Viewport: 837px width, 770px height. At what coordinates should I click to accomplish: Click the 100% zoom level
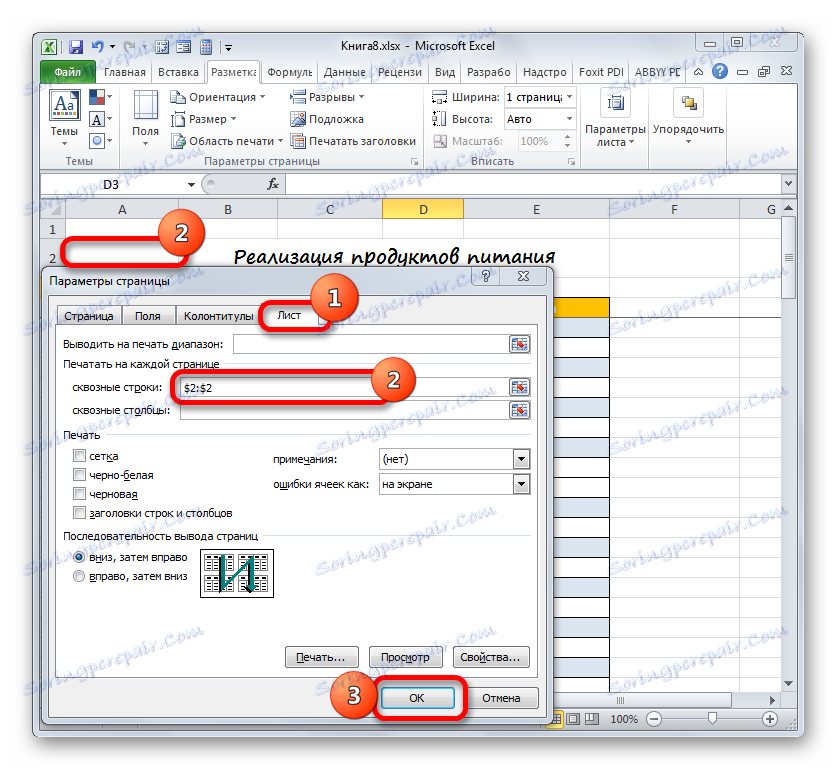[623, 719]
